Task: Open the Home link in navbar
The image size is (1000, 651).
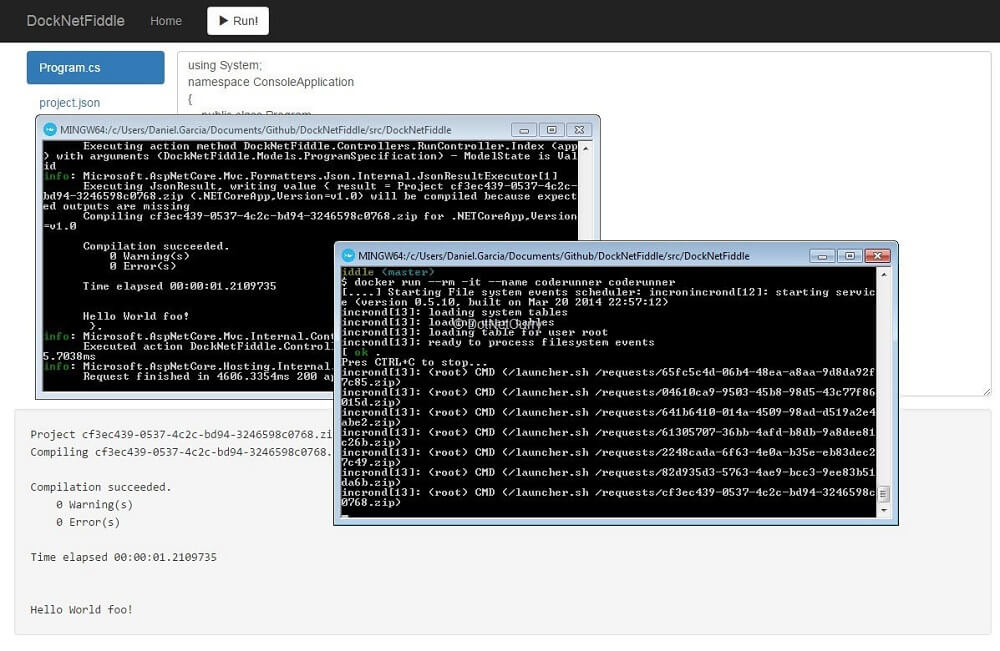Action: [166, 21]
